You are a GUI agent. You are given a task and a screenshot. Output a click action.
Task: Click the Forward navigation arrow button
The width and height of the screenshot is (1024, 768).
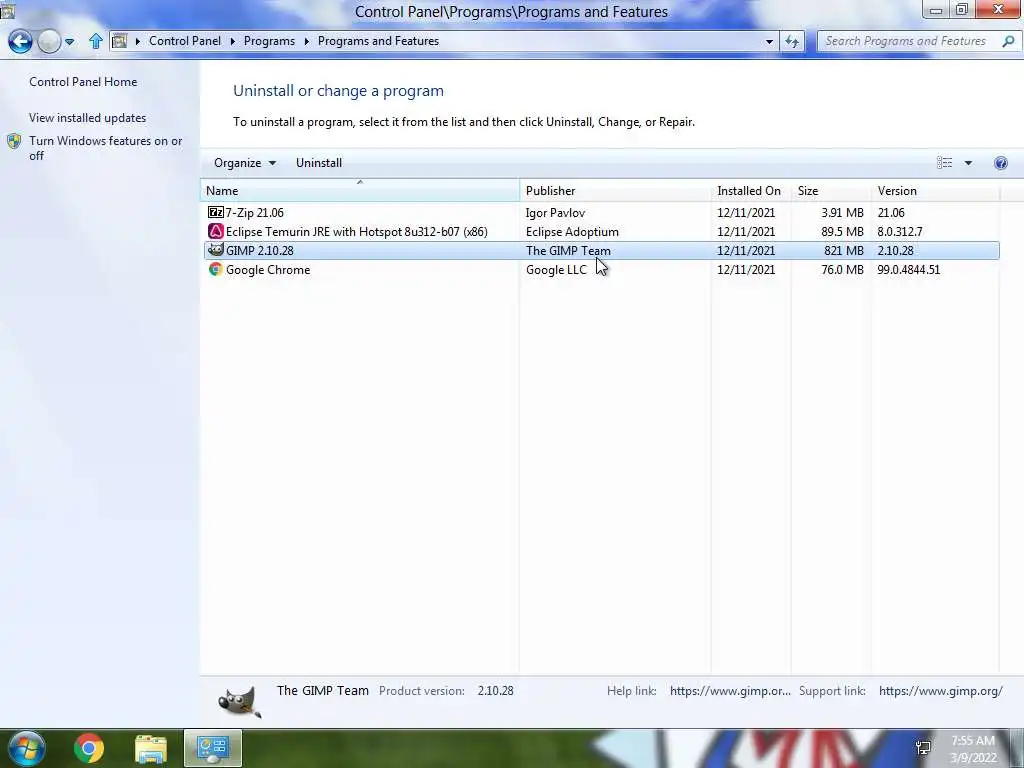(x=49, y=41)
